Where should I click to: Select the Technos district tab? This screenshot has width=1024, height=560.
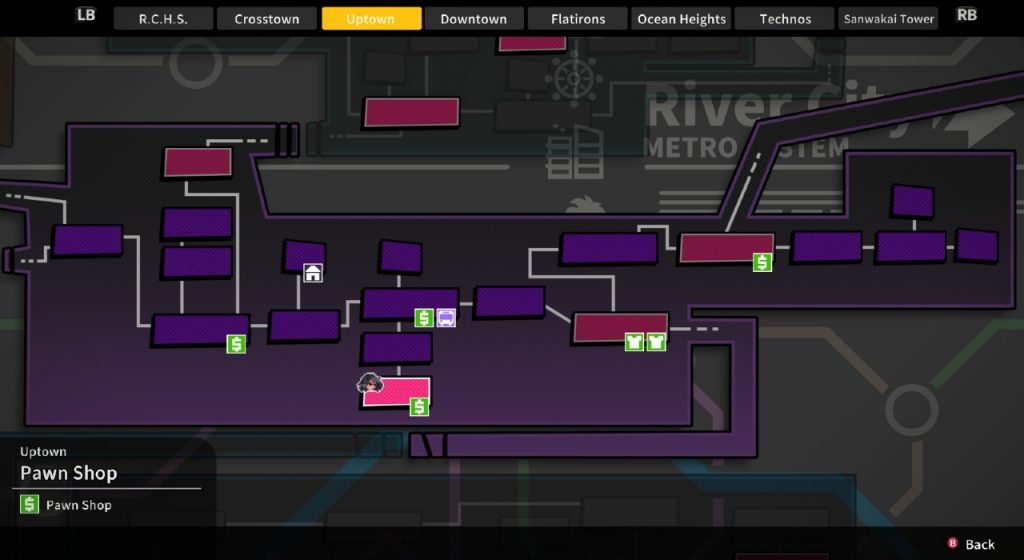[x=785, y=19]
